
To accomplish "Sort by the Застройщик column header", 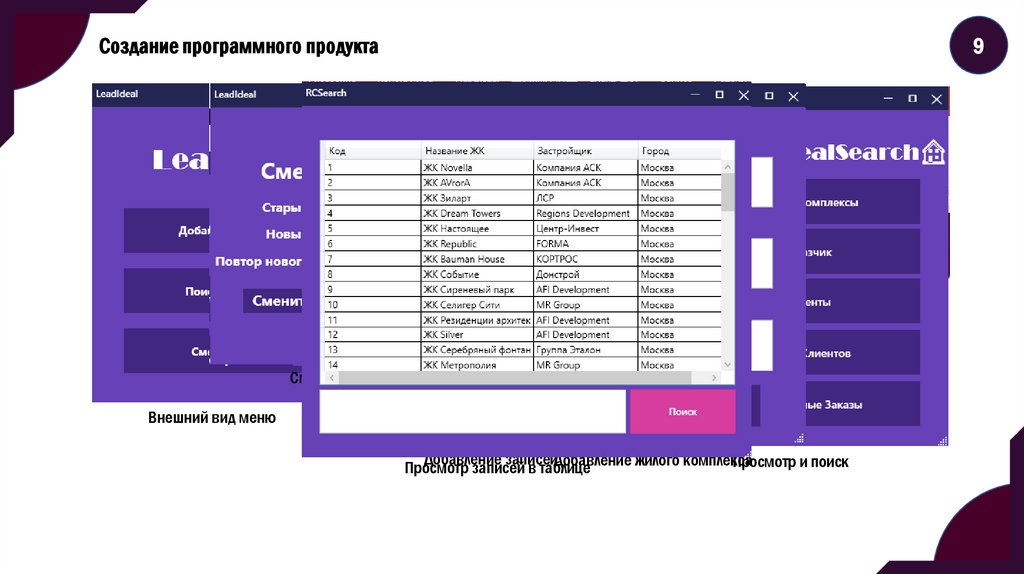I will [586, 151].
